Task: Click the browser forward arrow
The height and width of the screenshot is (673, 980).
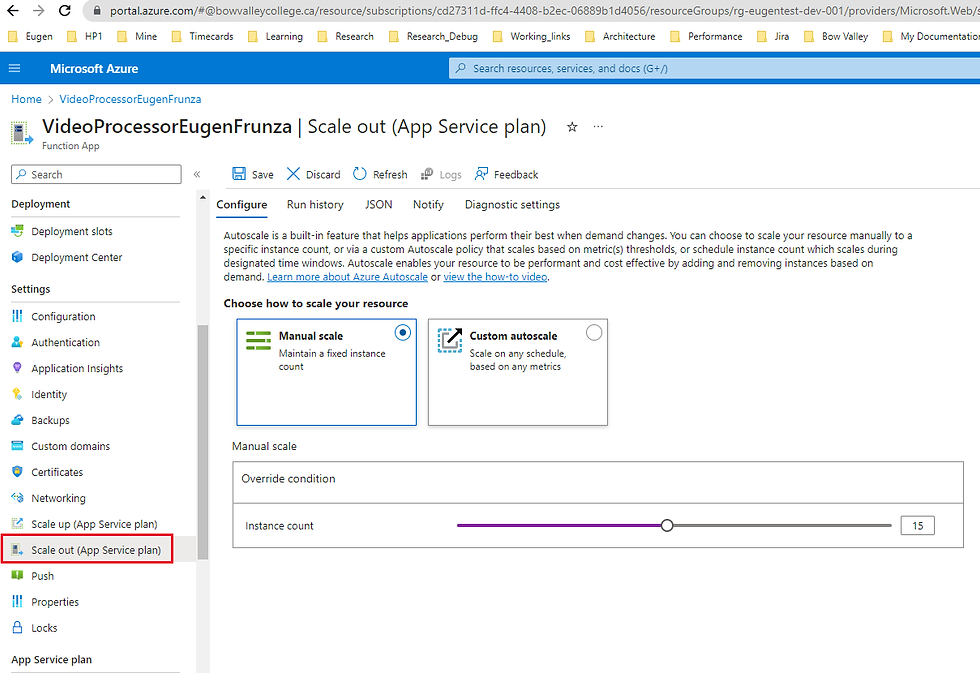Action: click(38, 11)
